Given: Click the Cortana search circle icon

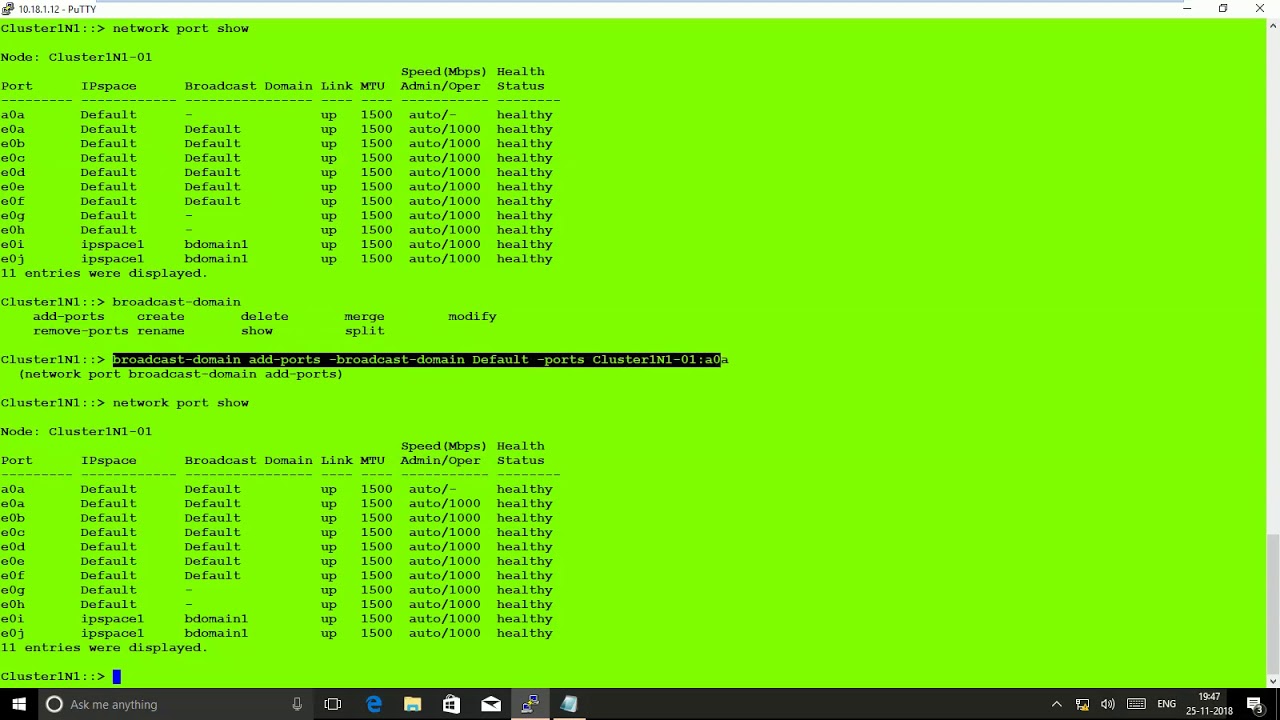Looking at the screenshot, I should (54, 704).
